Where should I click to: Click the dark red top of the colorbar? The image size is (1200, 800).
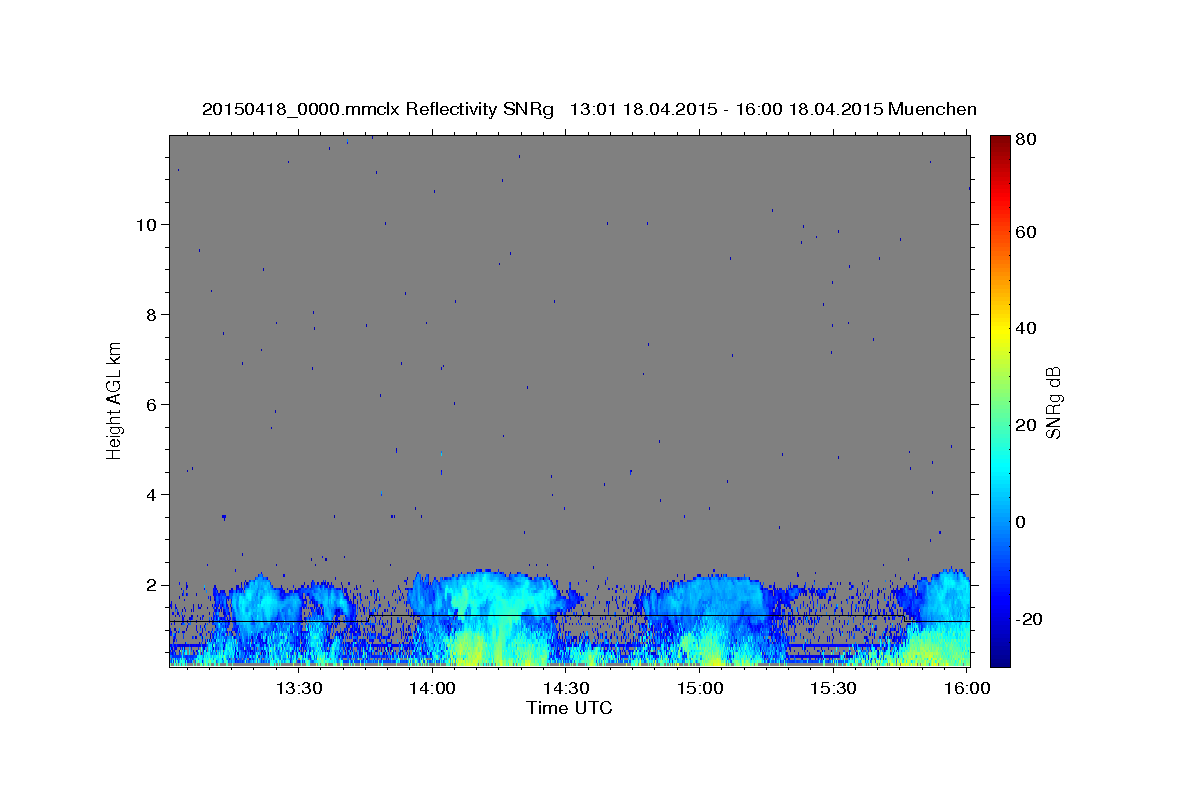coord(1000,143)
